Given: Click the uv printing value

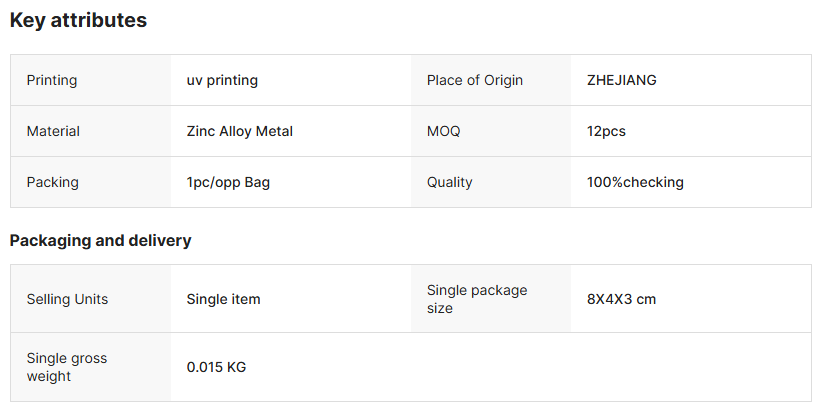Looking at the screenshot, I should tap(222, 80).
